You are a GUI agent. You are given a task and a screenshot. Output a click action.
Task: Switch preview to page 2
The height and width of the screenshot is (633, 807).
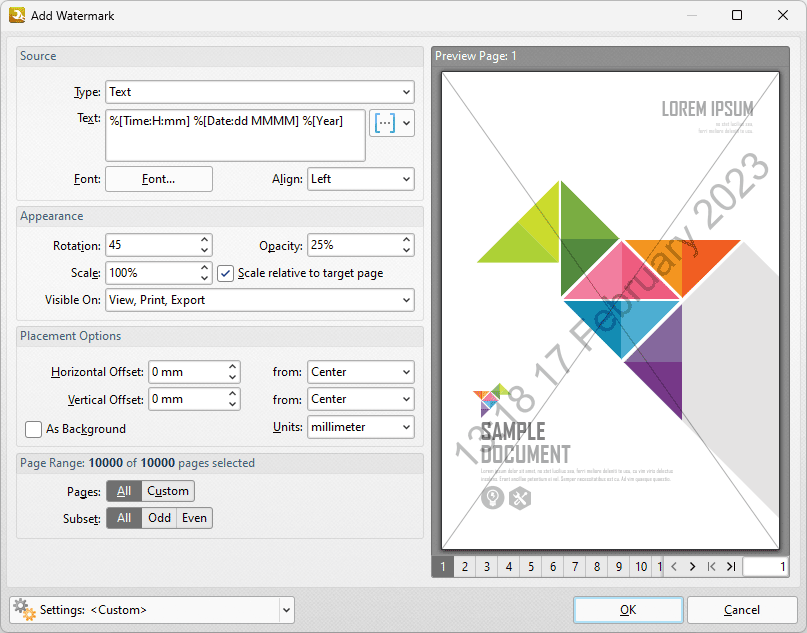pos(465,567)
